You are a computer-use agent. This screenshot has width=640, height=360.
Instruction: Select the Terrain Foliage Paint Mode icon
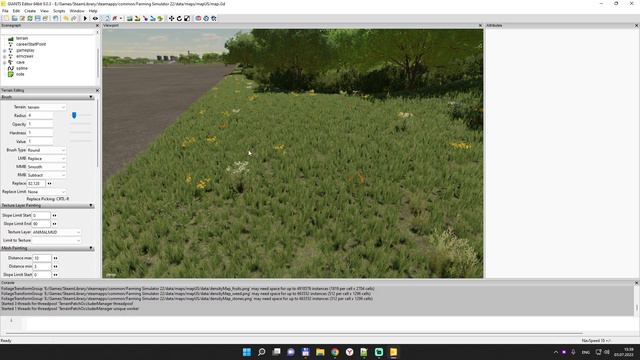click(x=145, y=18)
